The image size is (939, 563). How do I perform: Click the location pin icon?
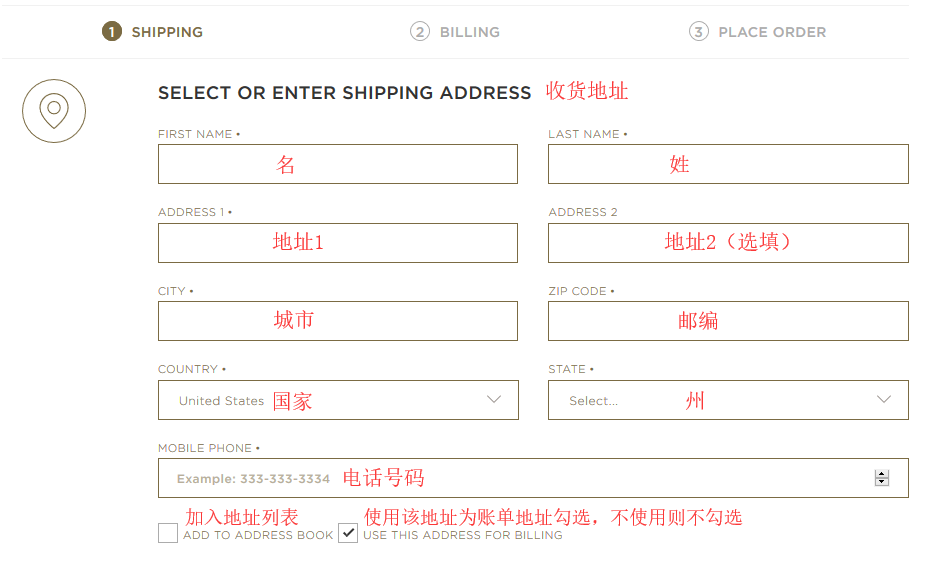click(x=54, y=110)
